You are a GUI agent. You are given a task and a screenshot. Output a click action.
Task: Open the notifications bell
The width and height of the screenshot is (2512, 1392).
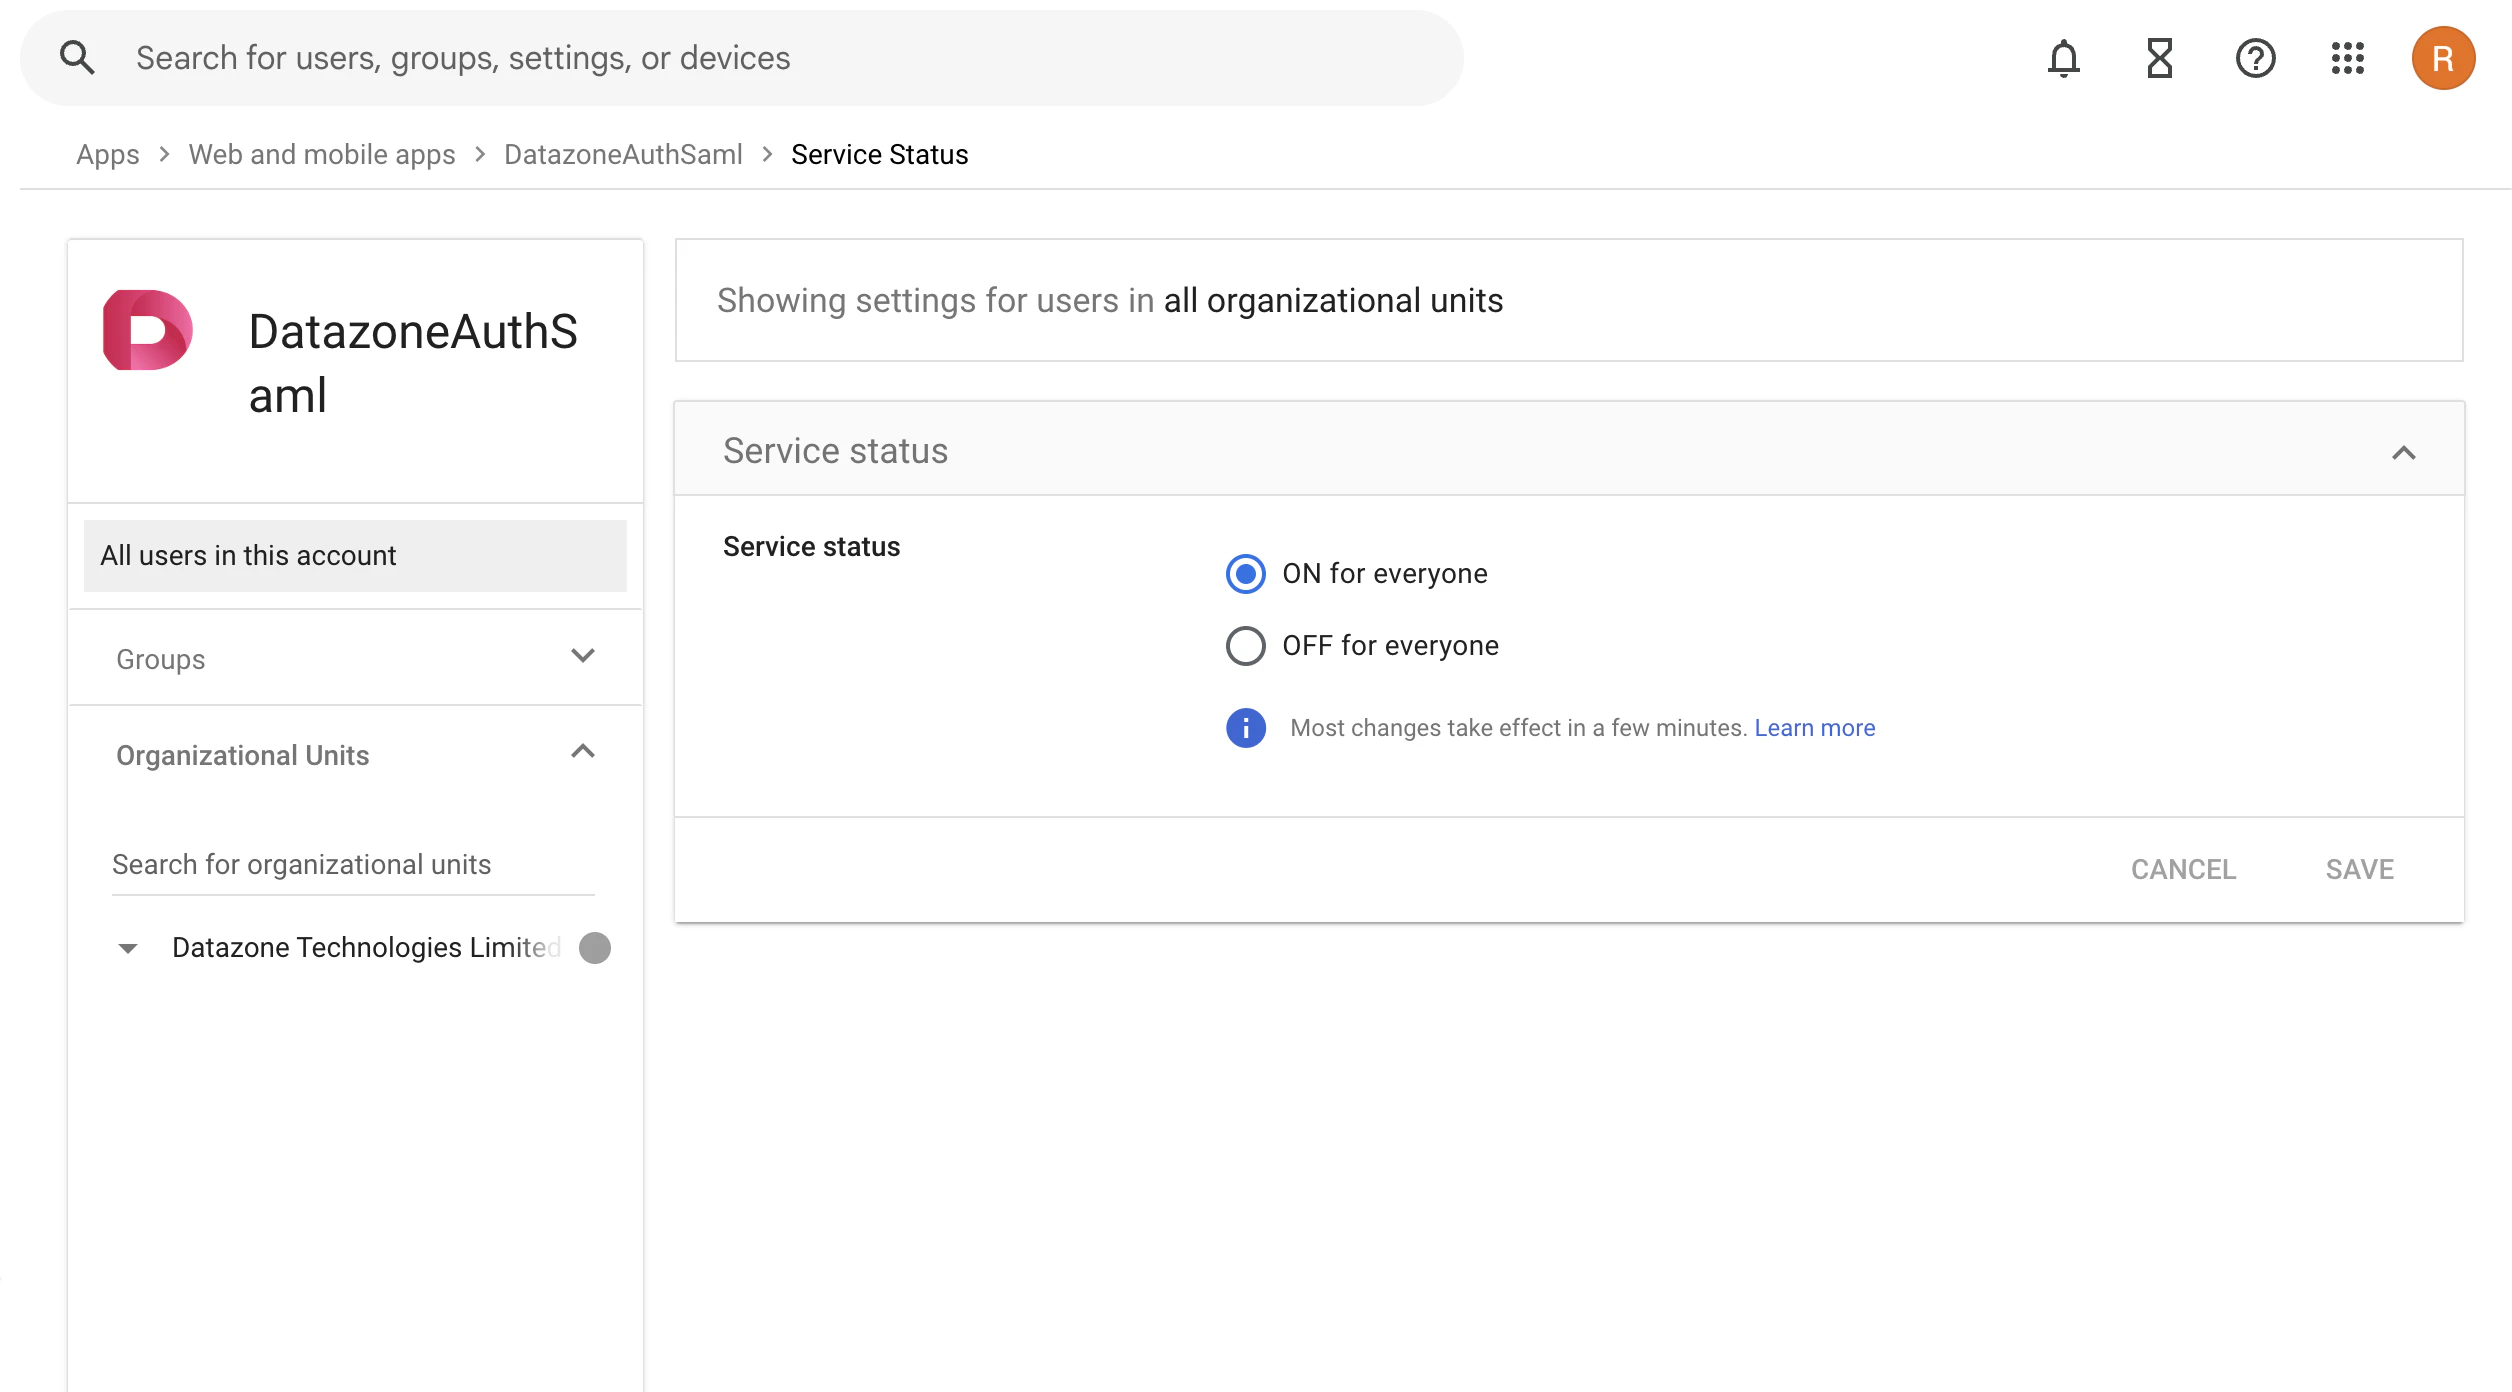(2063, 58)
